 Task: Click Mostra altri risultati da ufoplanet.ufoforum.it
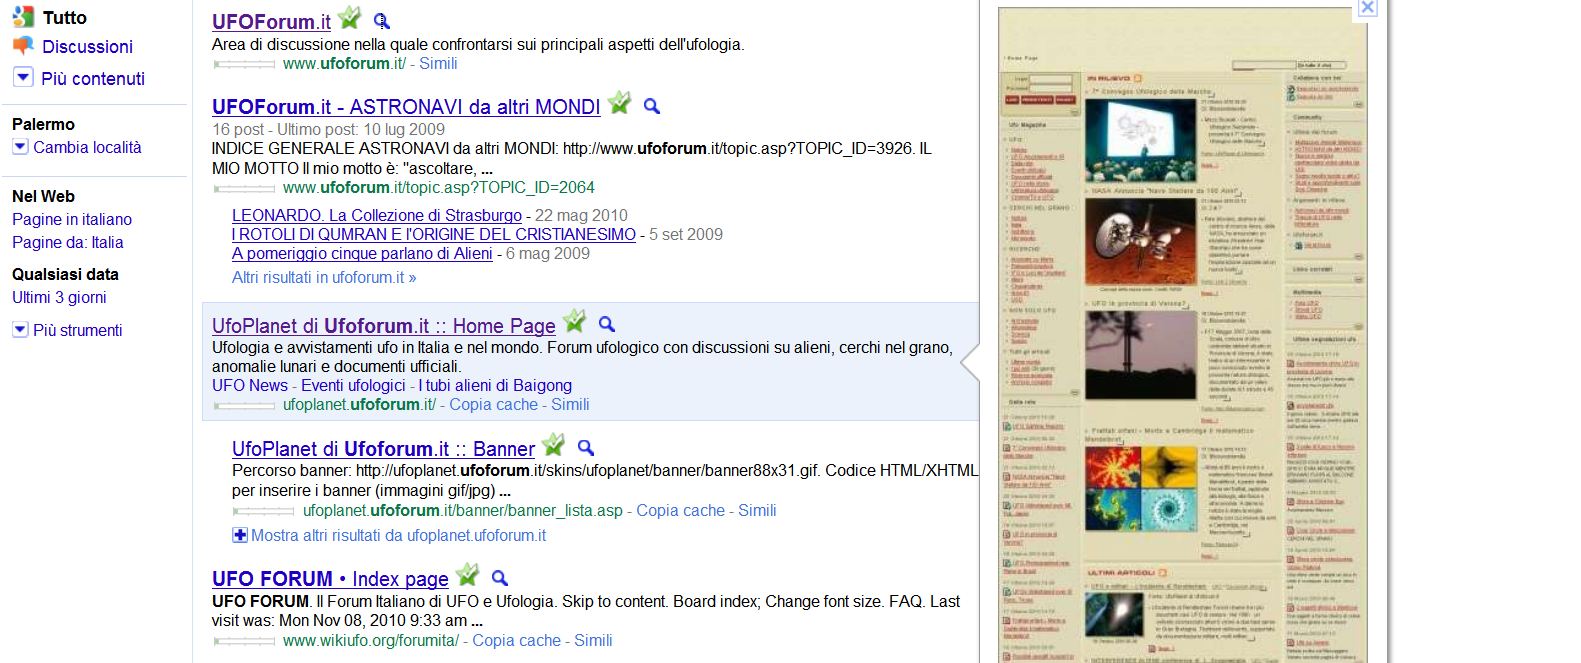point(398,535)
